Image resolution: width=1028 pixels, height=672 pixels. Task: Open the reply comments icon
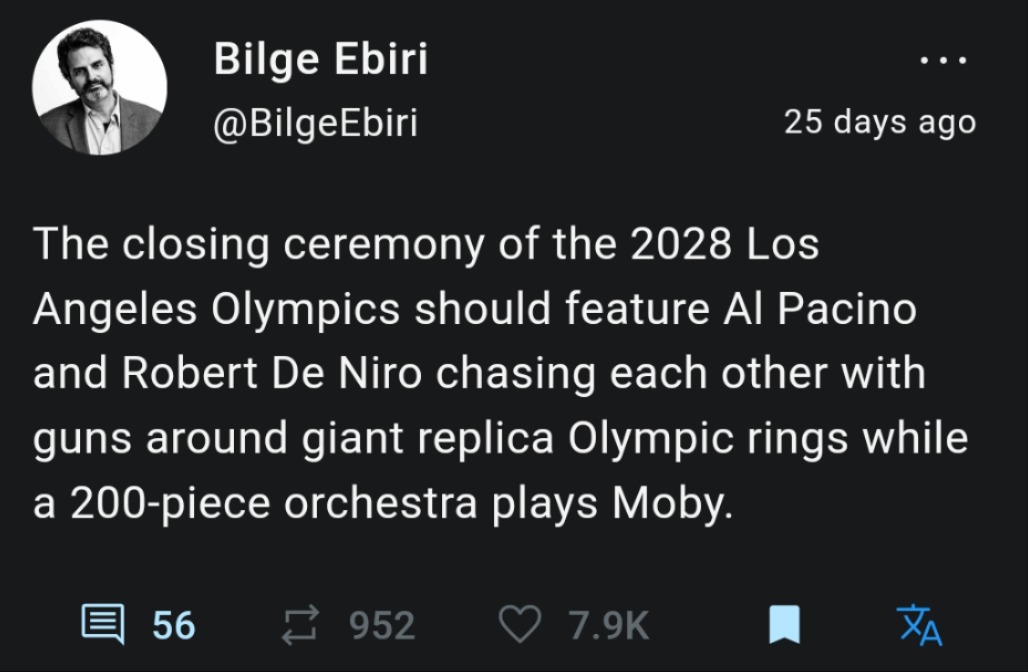[x=101, y=625]
